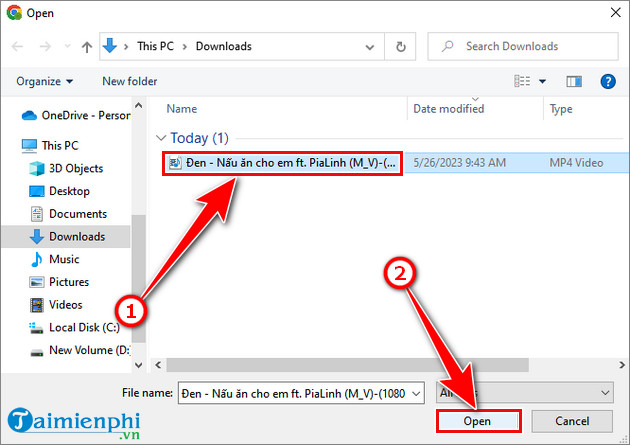Go back using the back arrow
The image size is (630, 445).
click(17, 47)
